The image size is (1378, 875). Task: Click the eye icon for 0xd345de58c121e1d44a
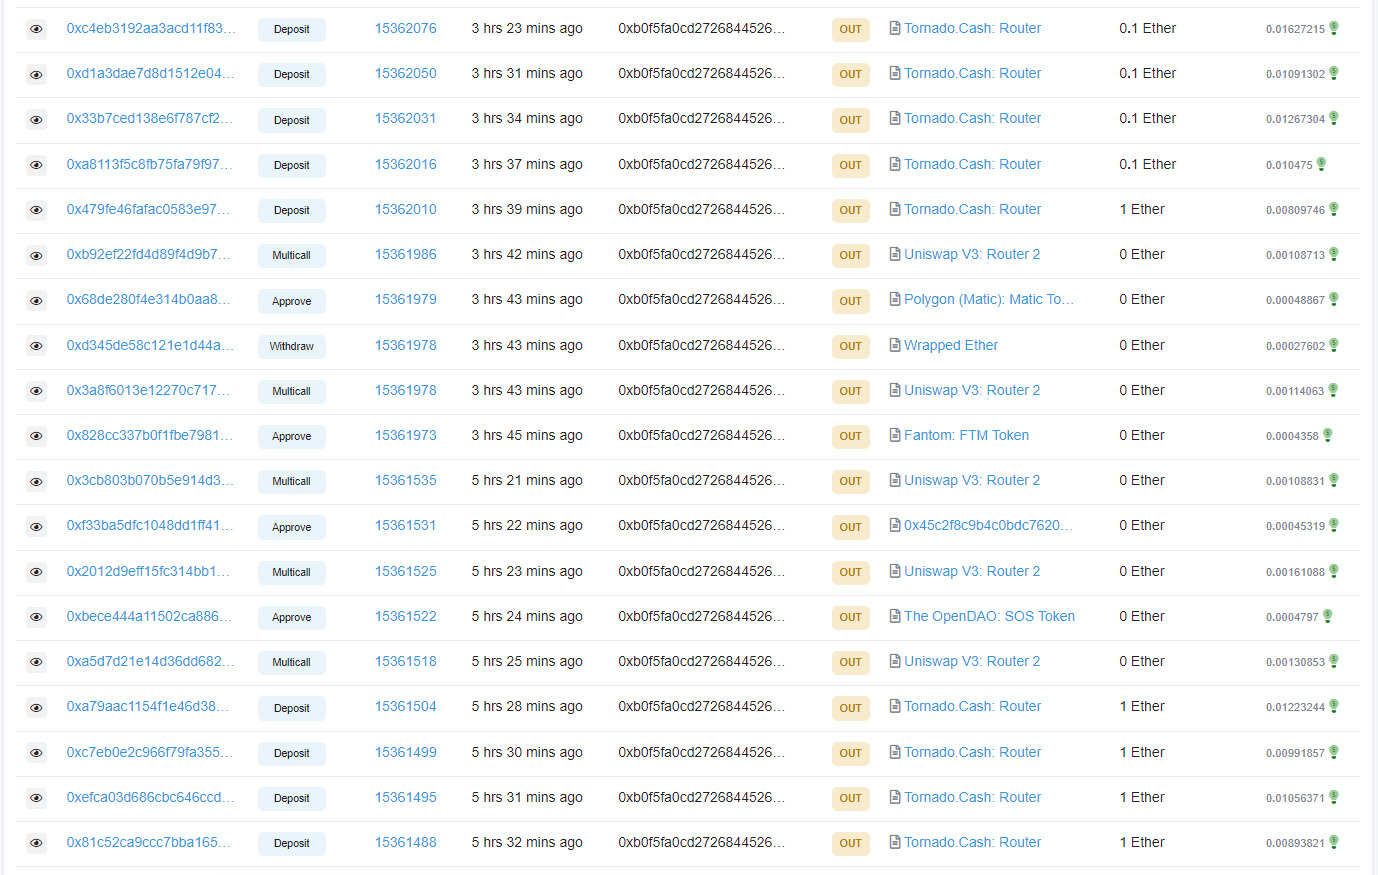36,346
